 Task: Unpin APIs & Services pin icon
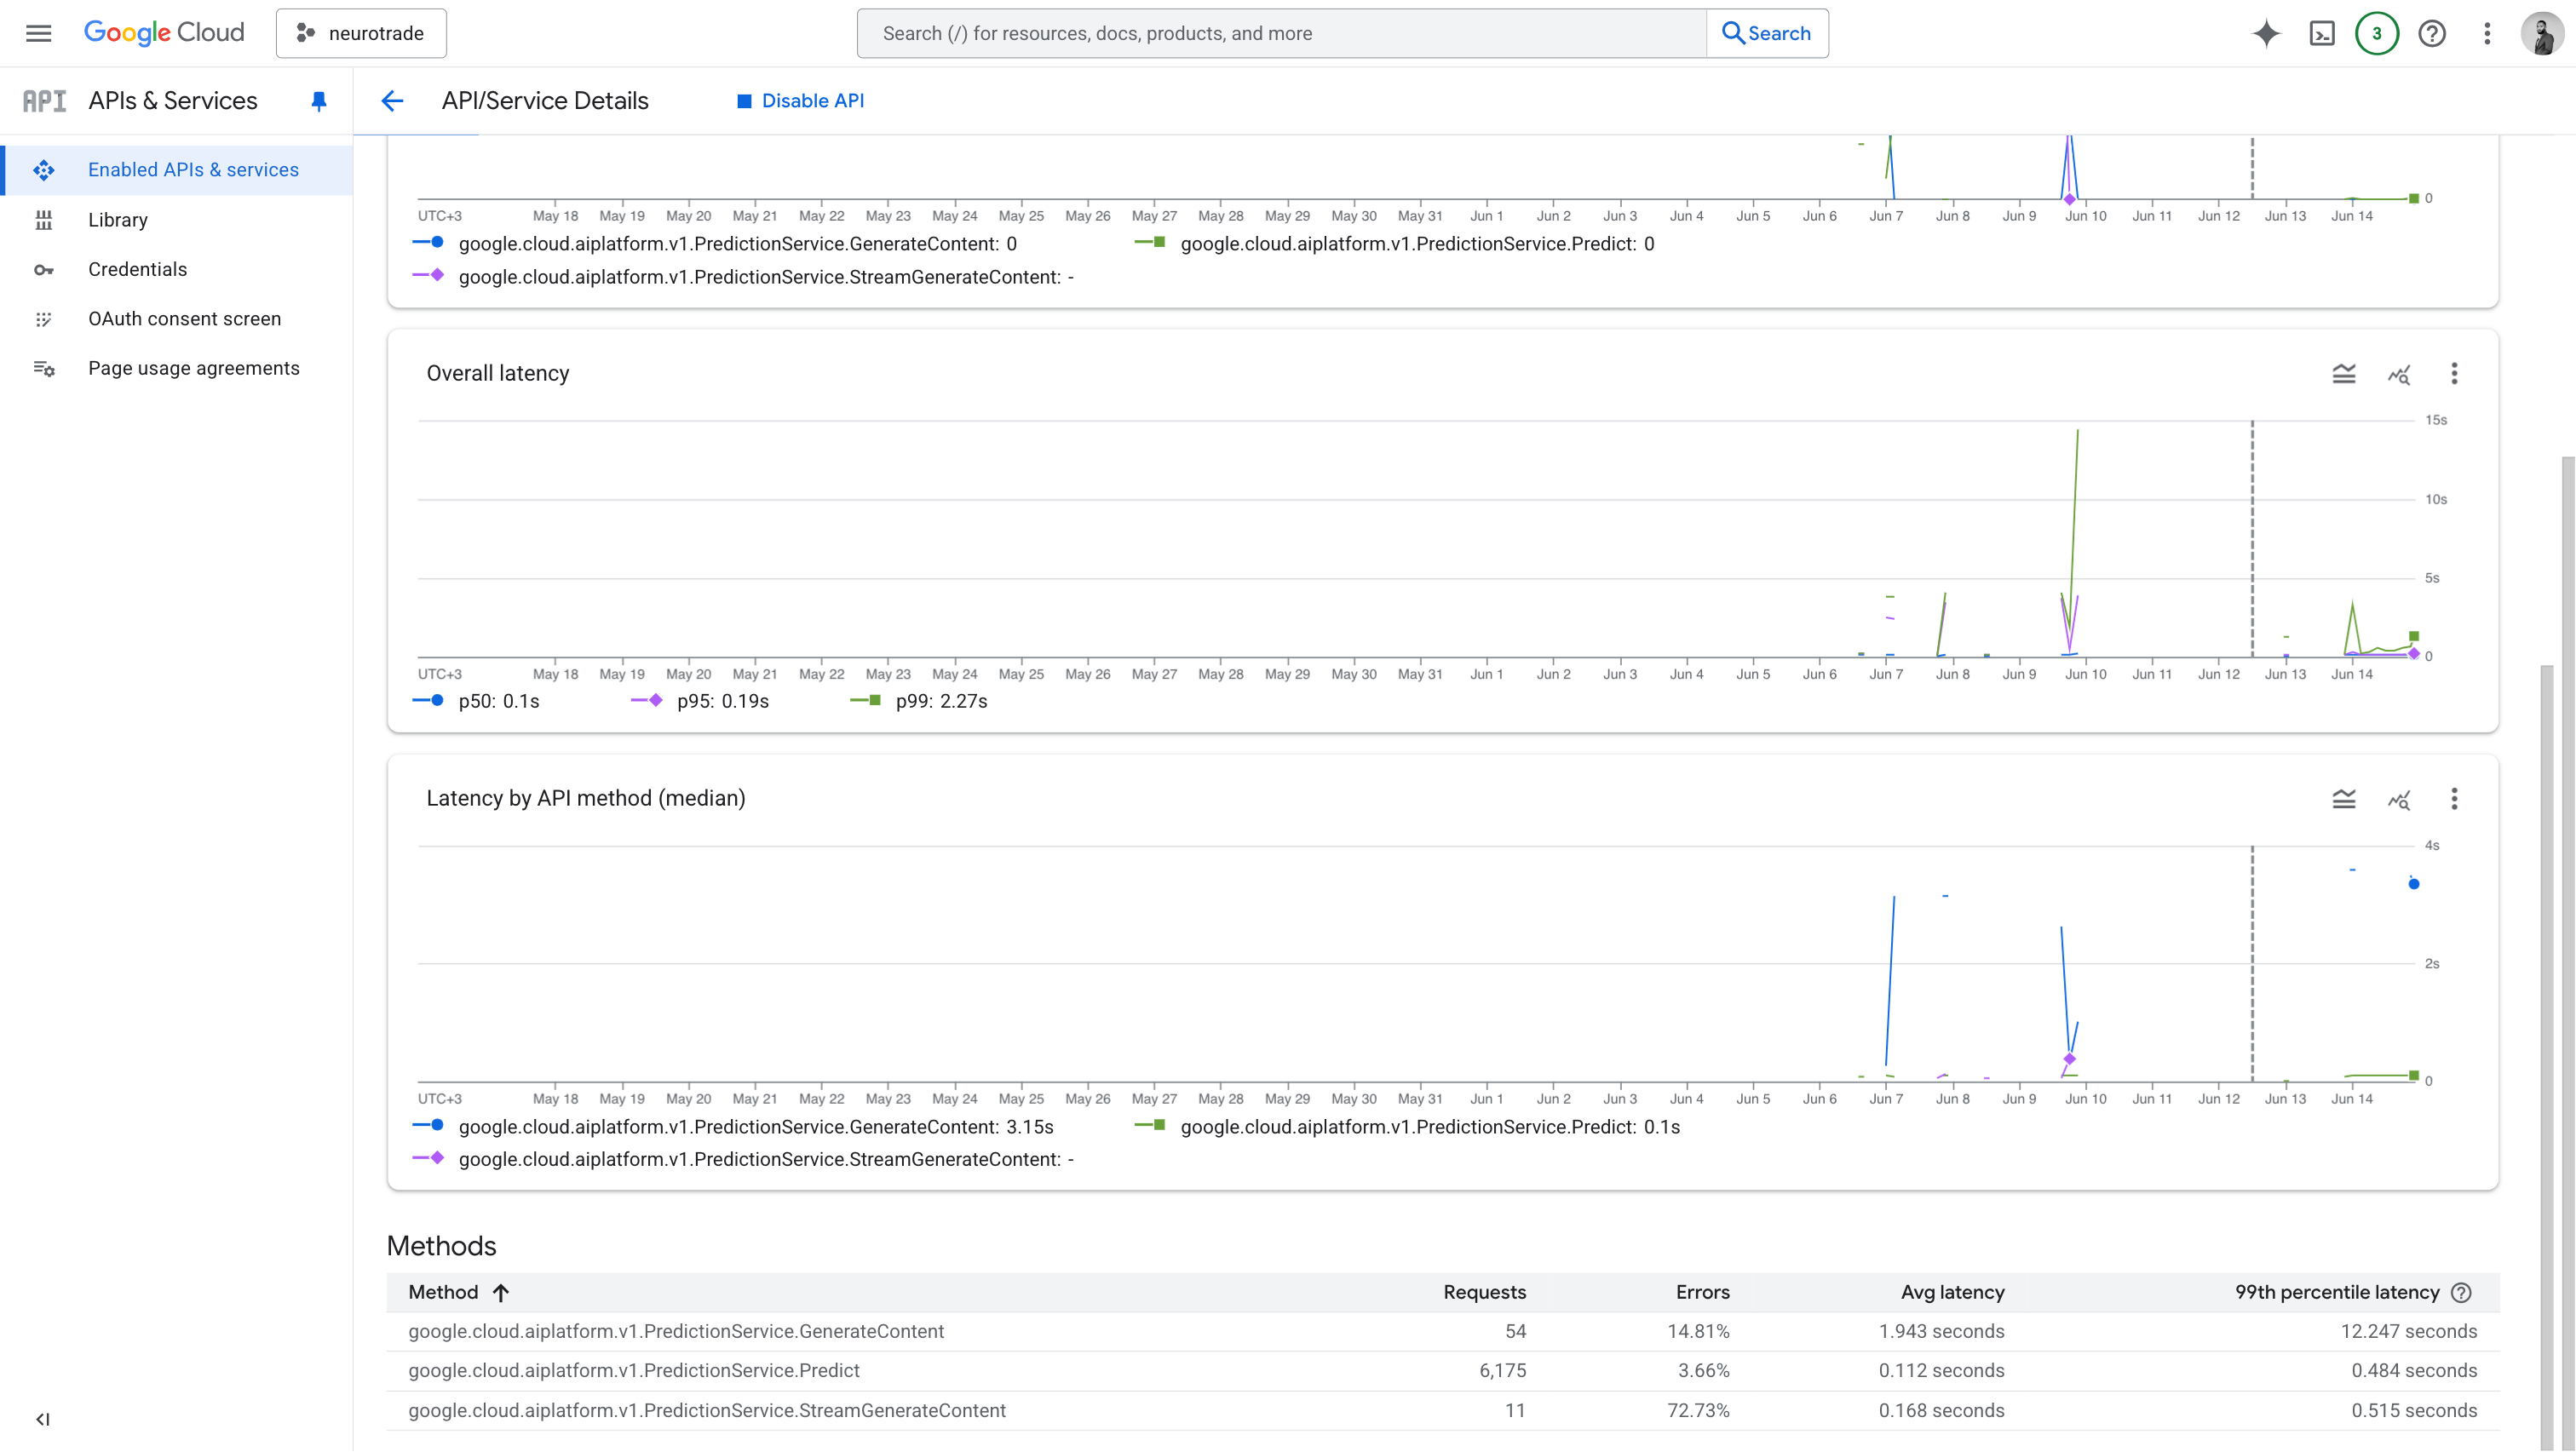pyautogui.click(x=319, y=101)
